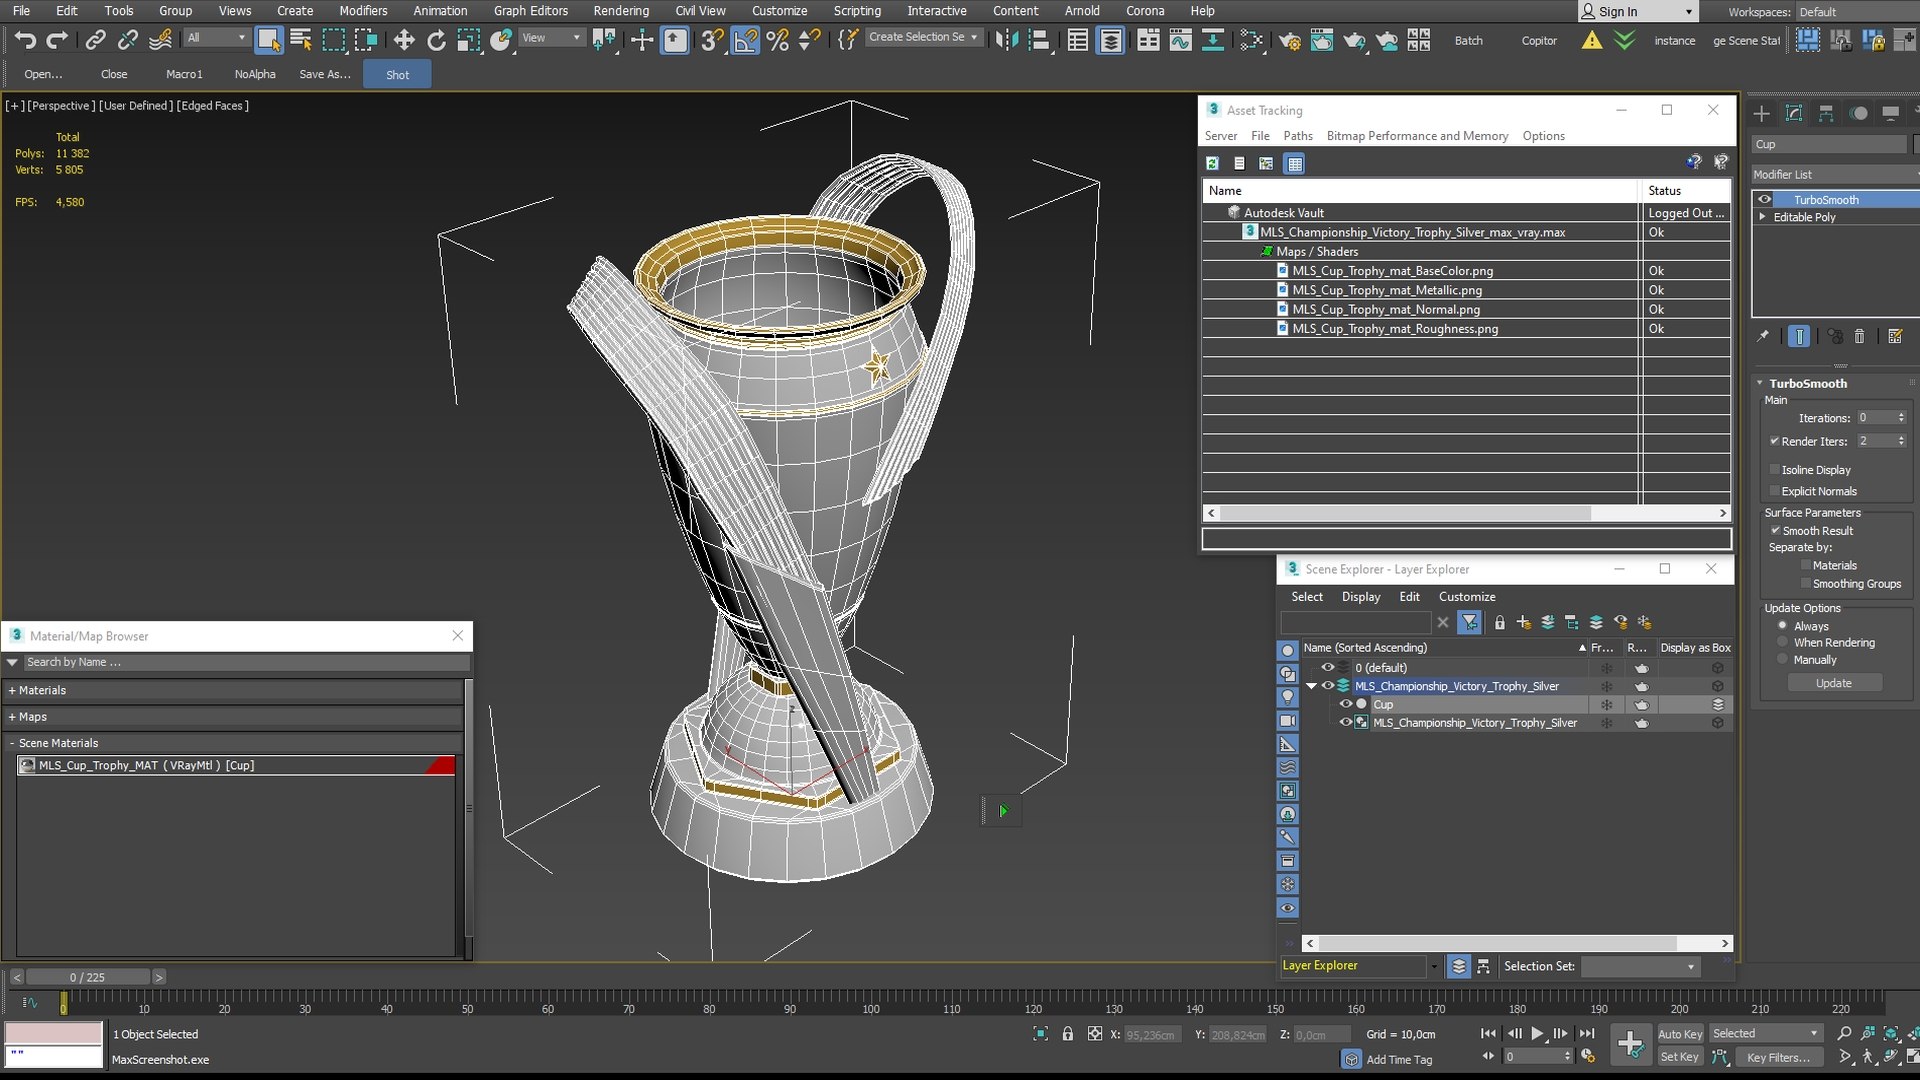Open the Rendering menu
The image size is (1920, 1080).
pyautogui.click(x=621, y=11)
